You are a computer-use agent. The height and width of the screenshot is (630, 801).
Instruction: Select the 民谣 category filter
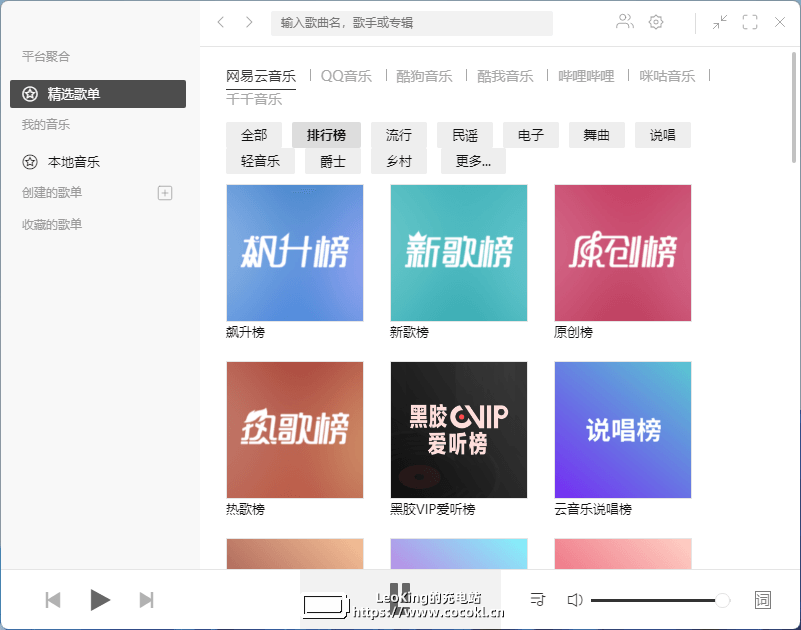pyautogui.click(x=465, y=135)
